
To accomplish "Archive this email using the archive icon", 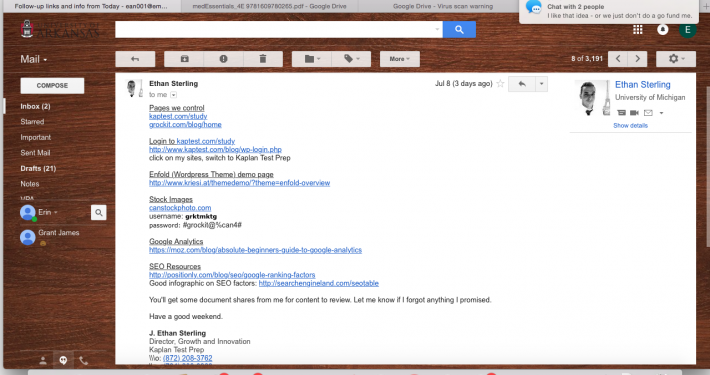I will pyautogui.click(x=184, y=59).
